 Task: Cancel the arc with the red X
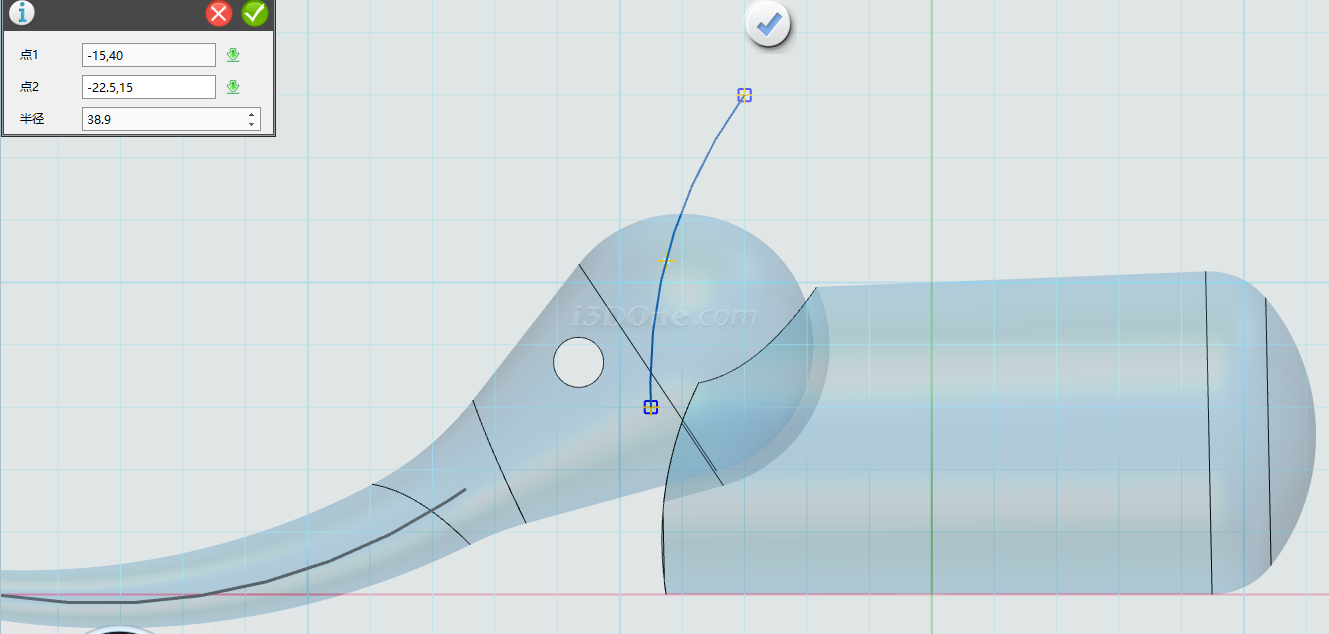[219, 13]
